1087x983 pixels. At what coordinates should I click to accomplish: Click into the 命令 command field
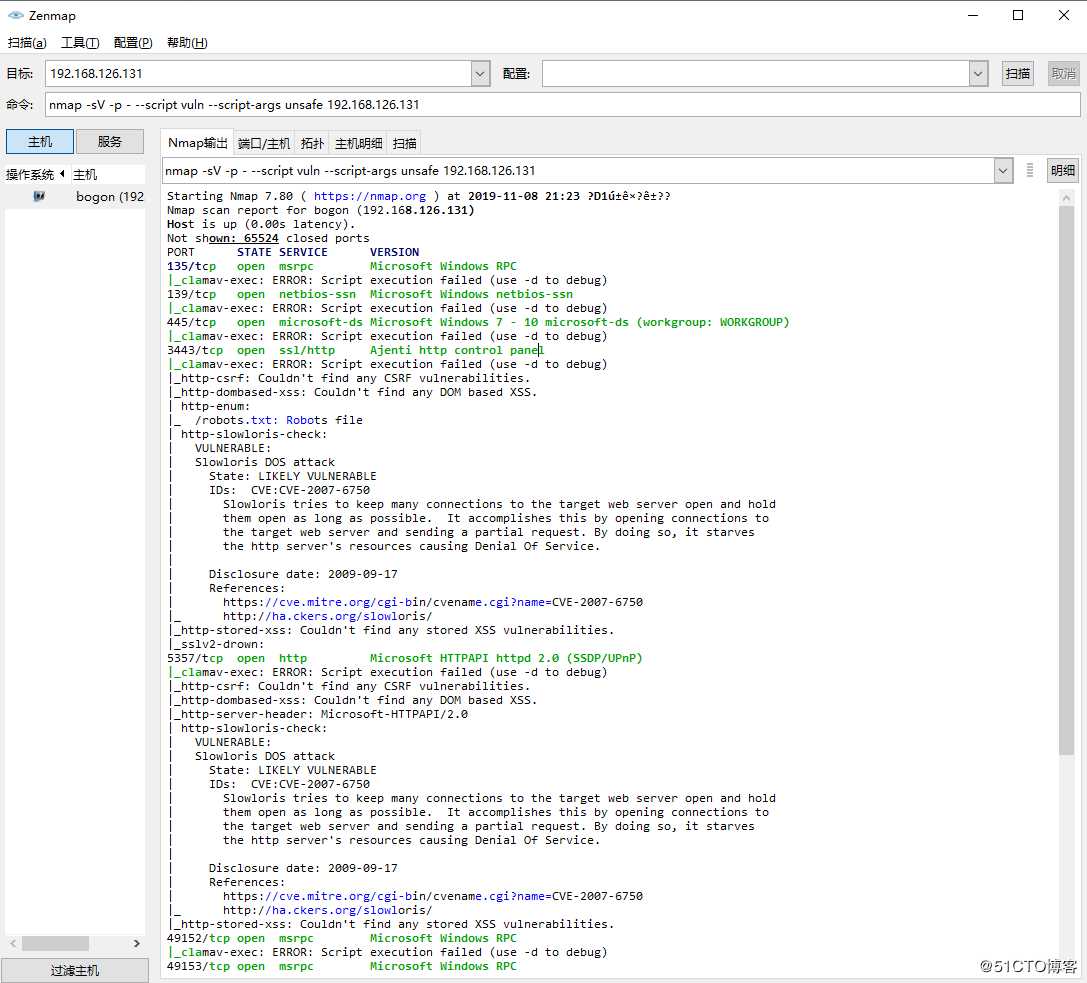pos(562,105)
